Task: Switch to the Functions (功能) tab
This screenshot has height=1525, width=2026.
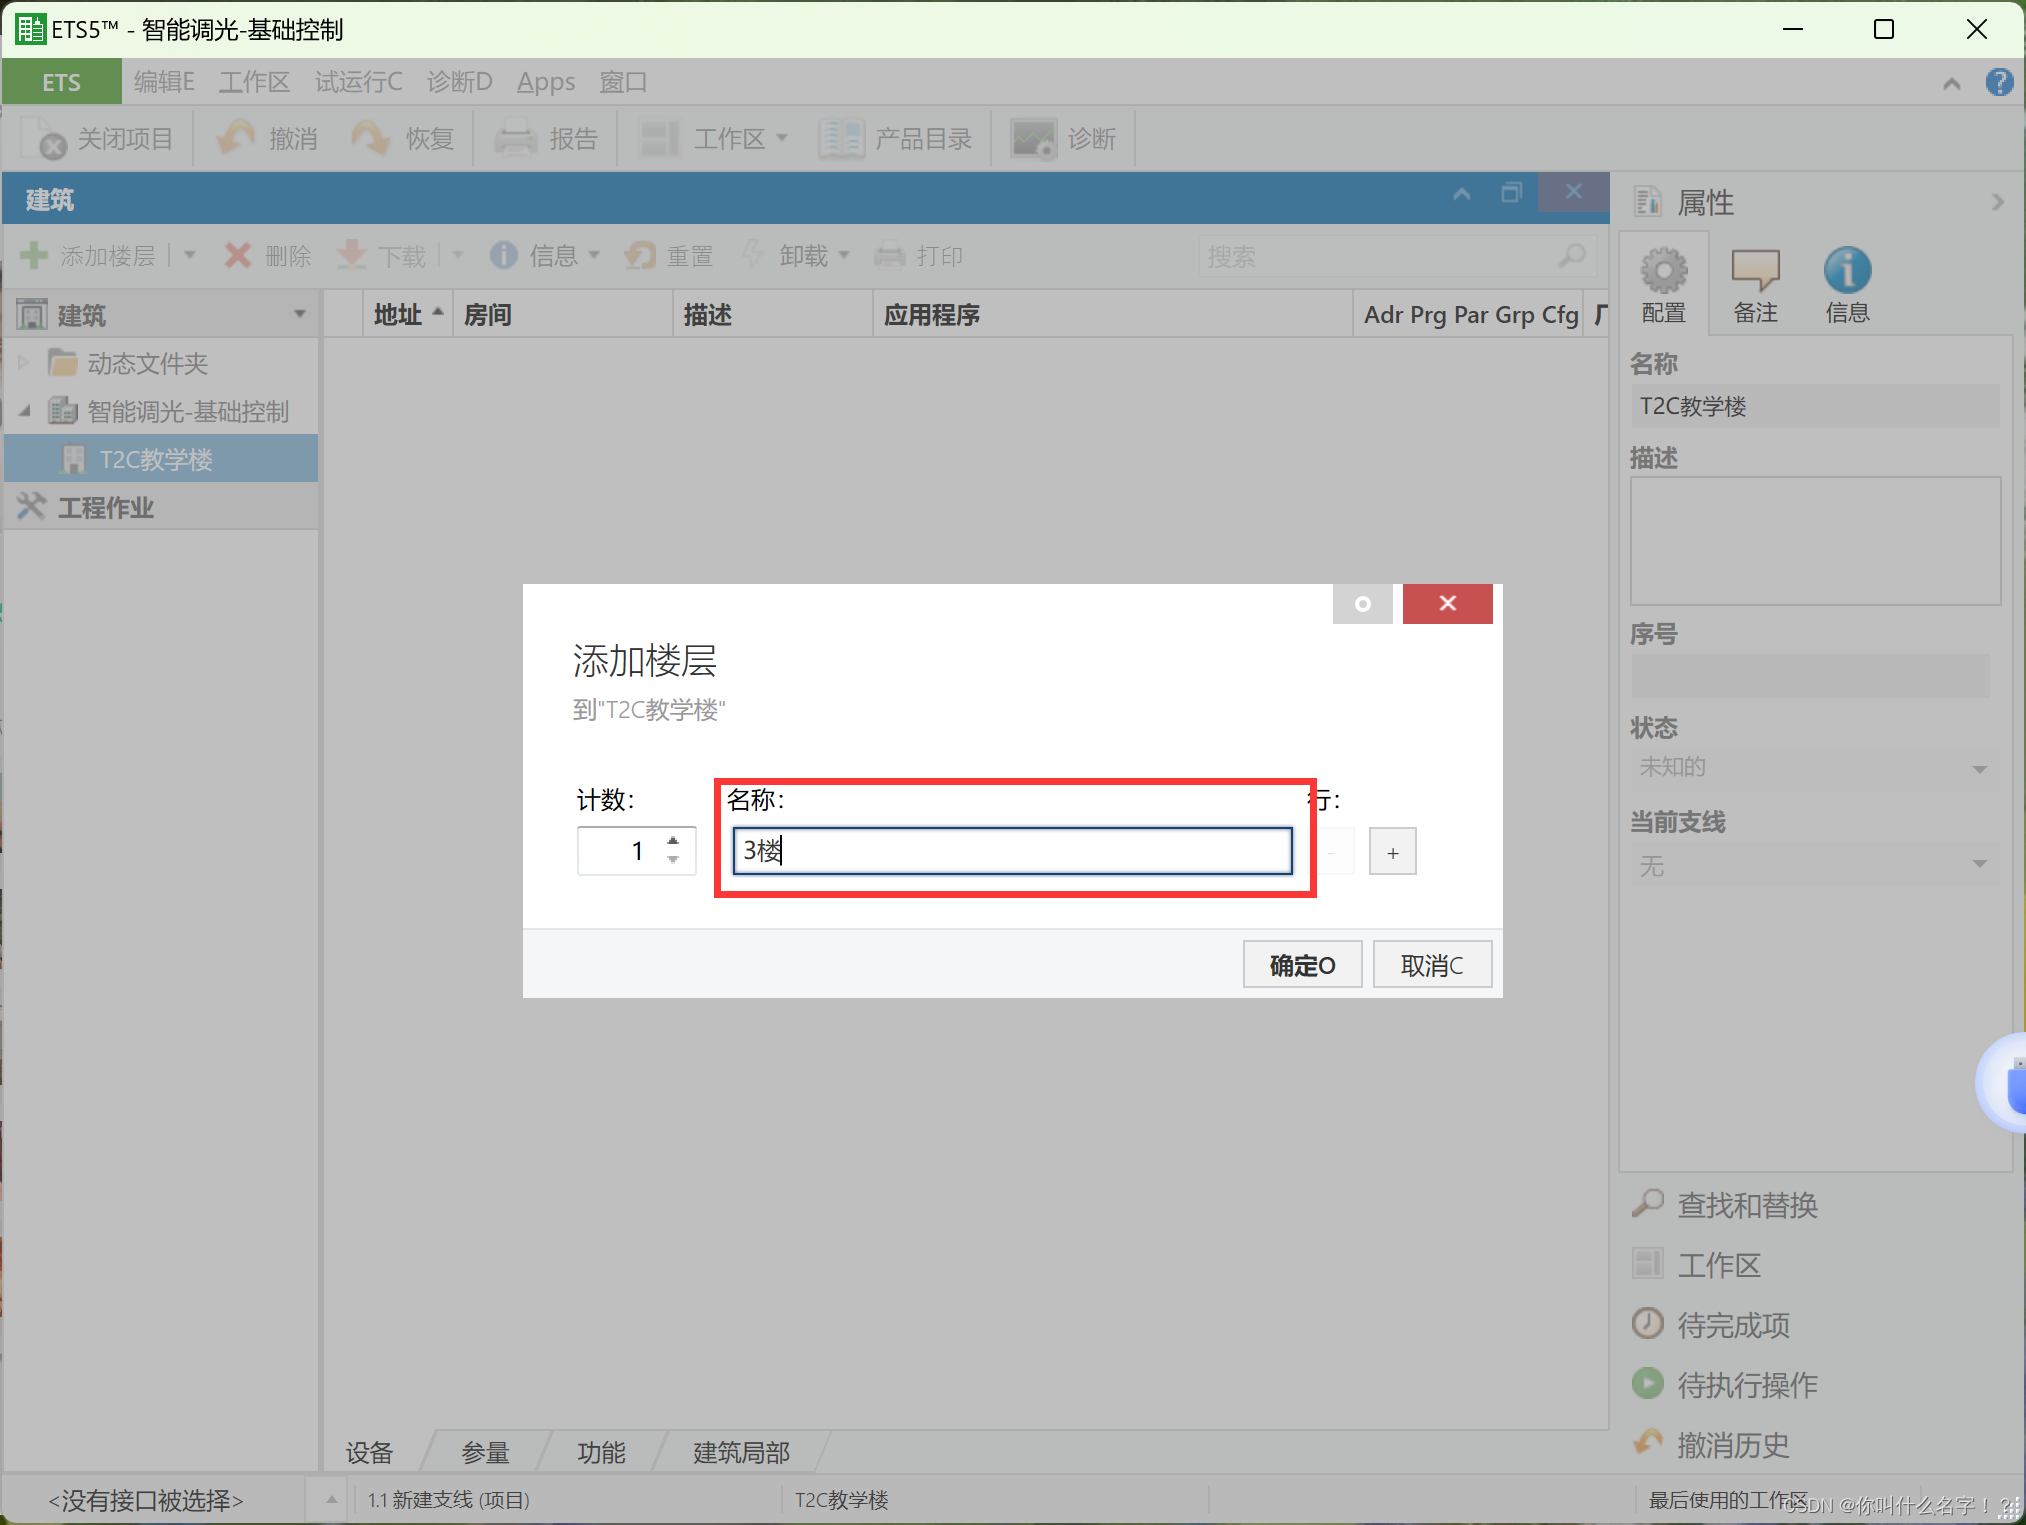Action: point(601,1451)
